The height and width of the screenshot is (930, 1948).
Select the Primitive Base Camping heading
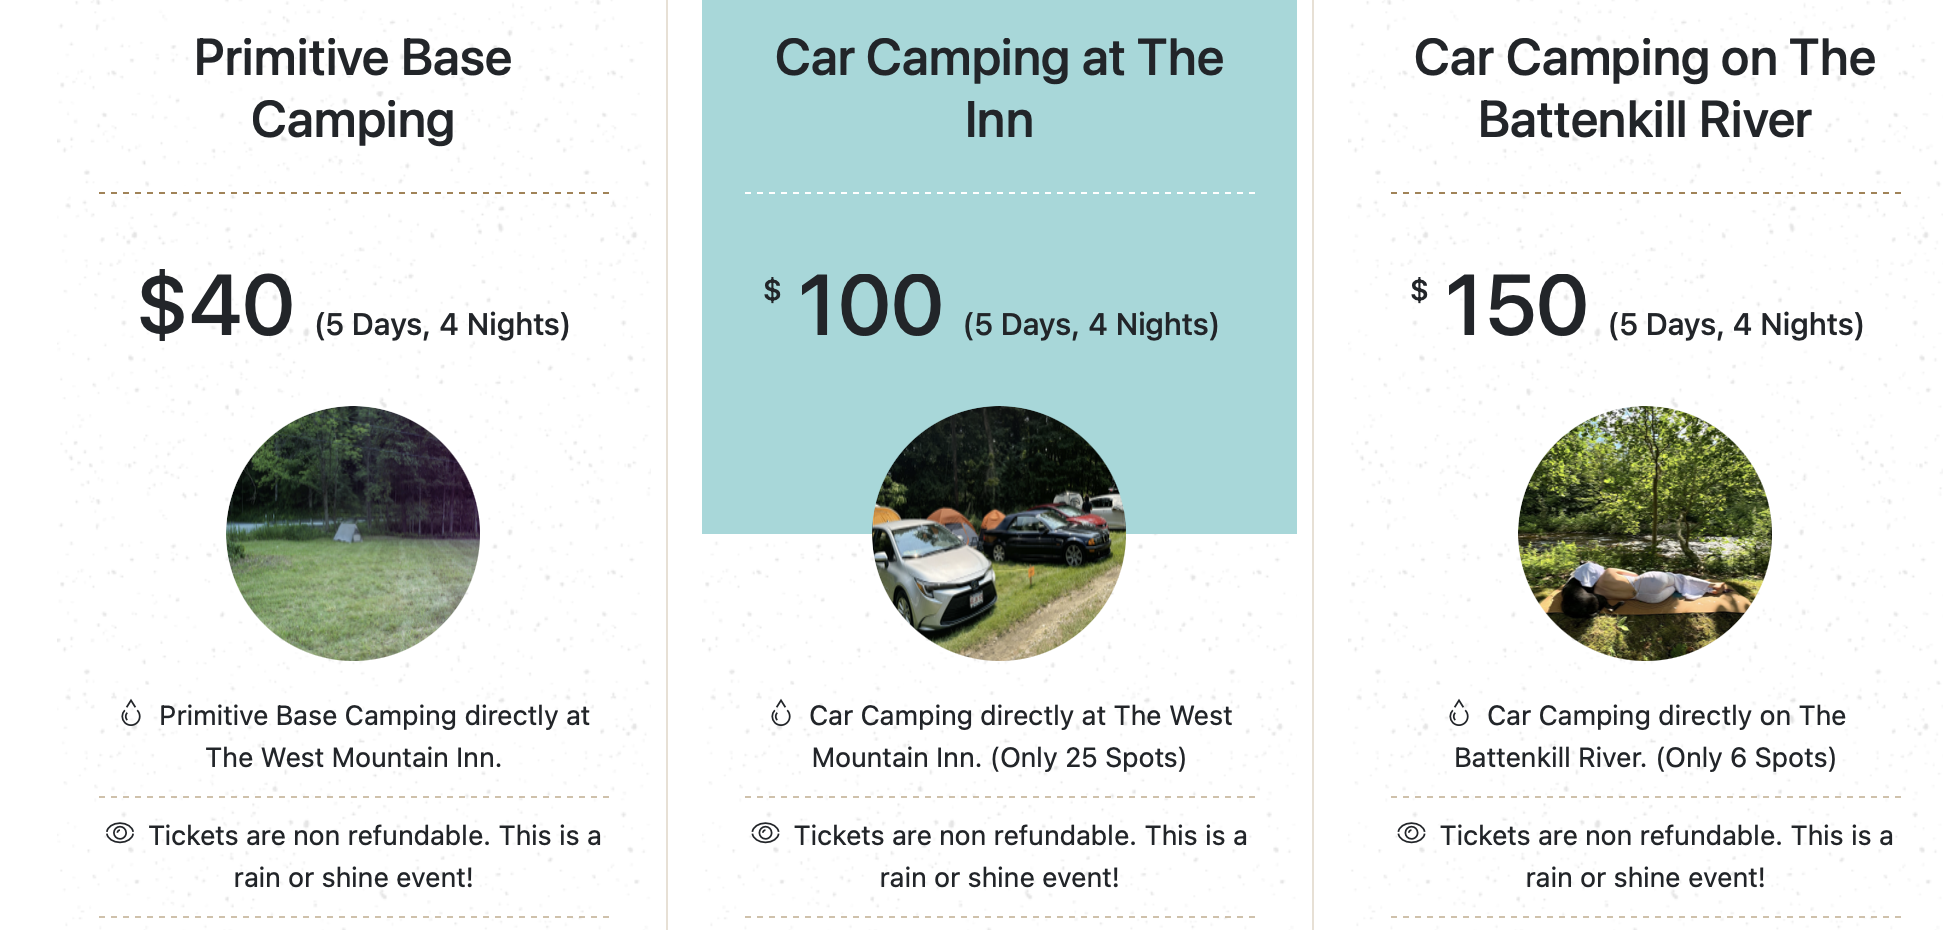click(353, 89)
